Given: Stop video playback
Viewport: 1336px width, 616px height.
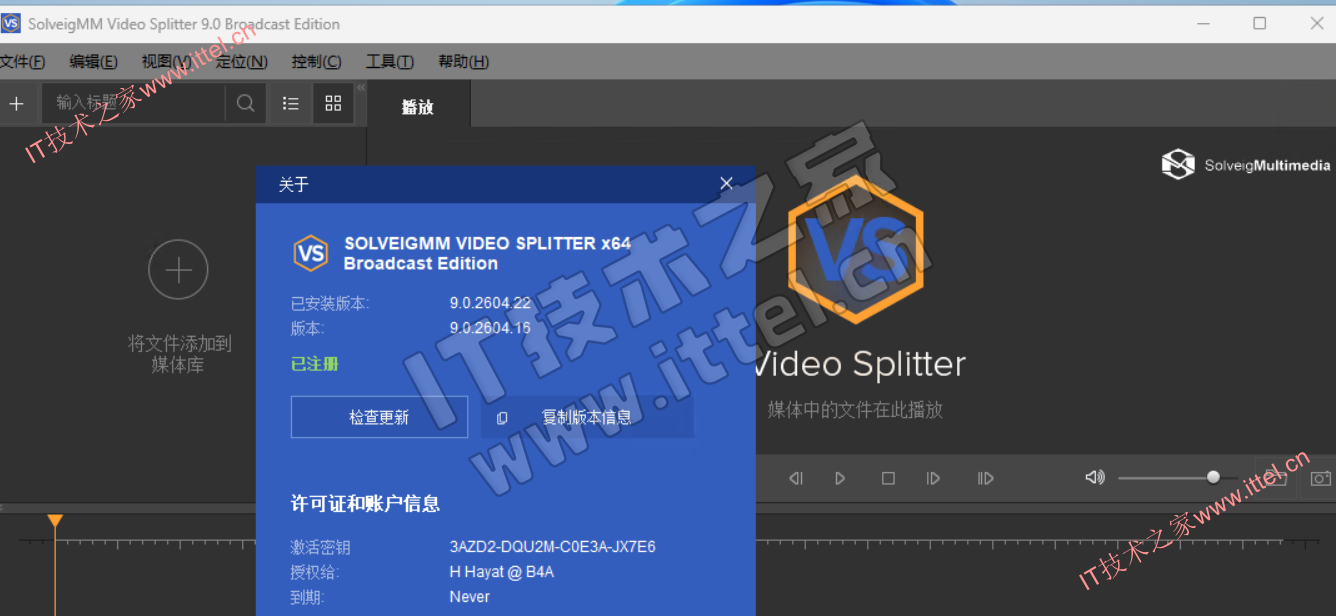Looking at the screenshot, I should pyautogui.click(x=888, y=479).
